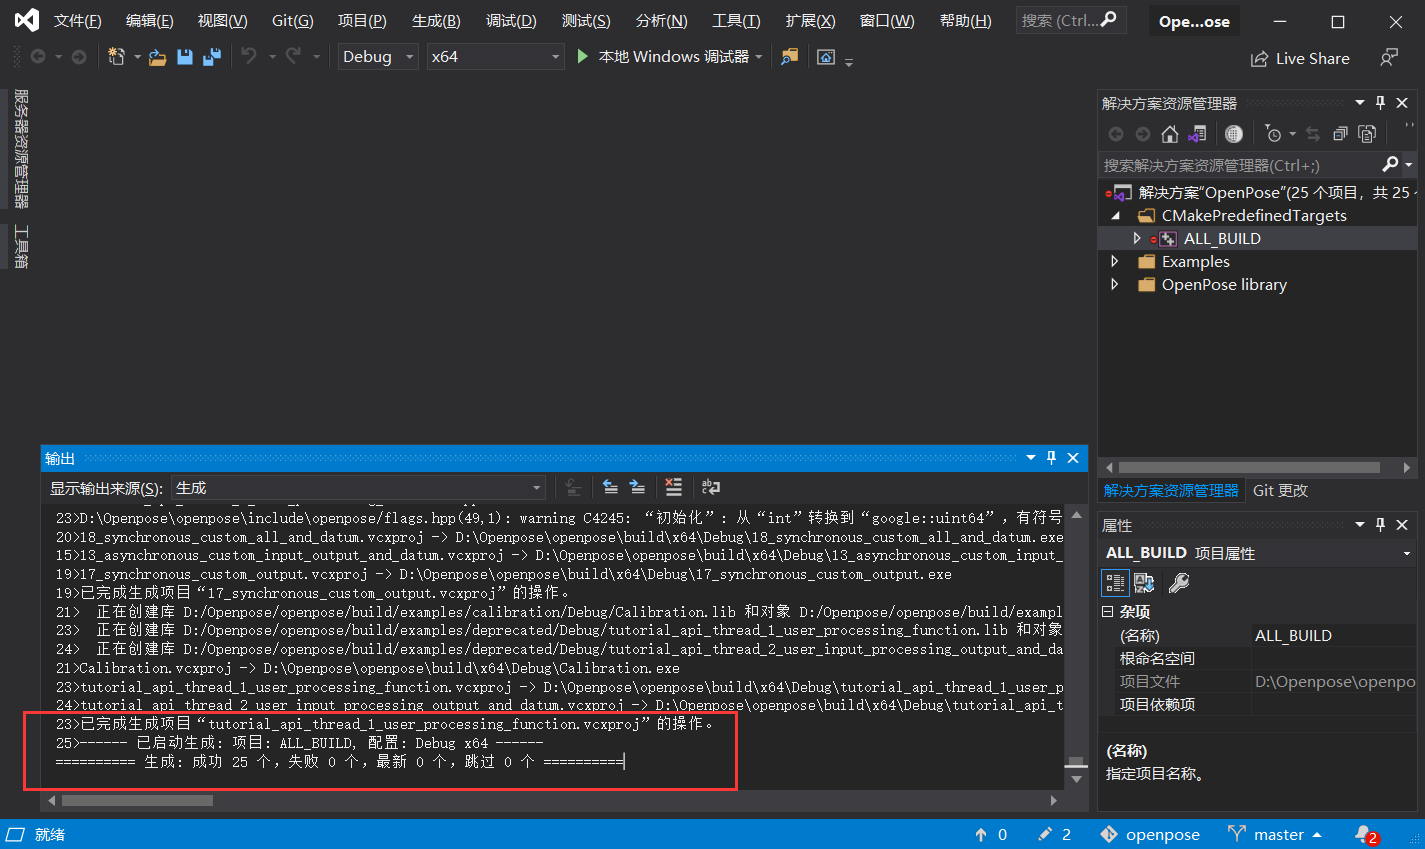The image size is (1425, 849).
Task: Click the feedback person icon near Live Share
Action: (x=1389, y=58)
